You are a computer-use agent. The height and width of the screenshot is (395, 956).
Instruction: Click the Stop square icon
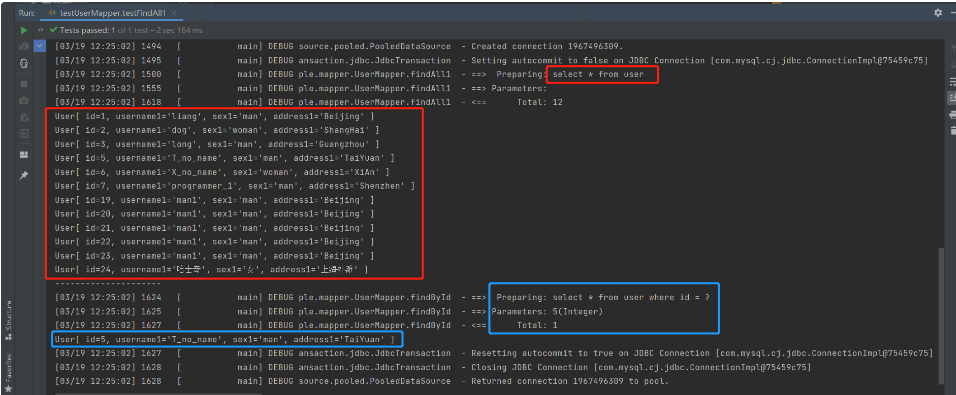[24, 84]
